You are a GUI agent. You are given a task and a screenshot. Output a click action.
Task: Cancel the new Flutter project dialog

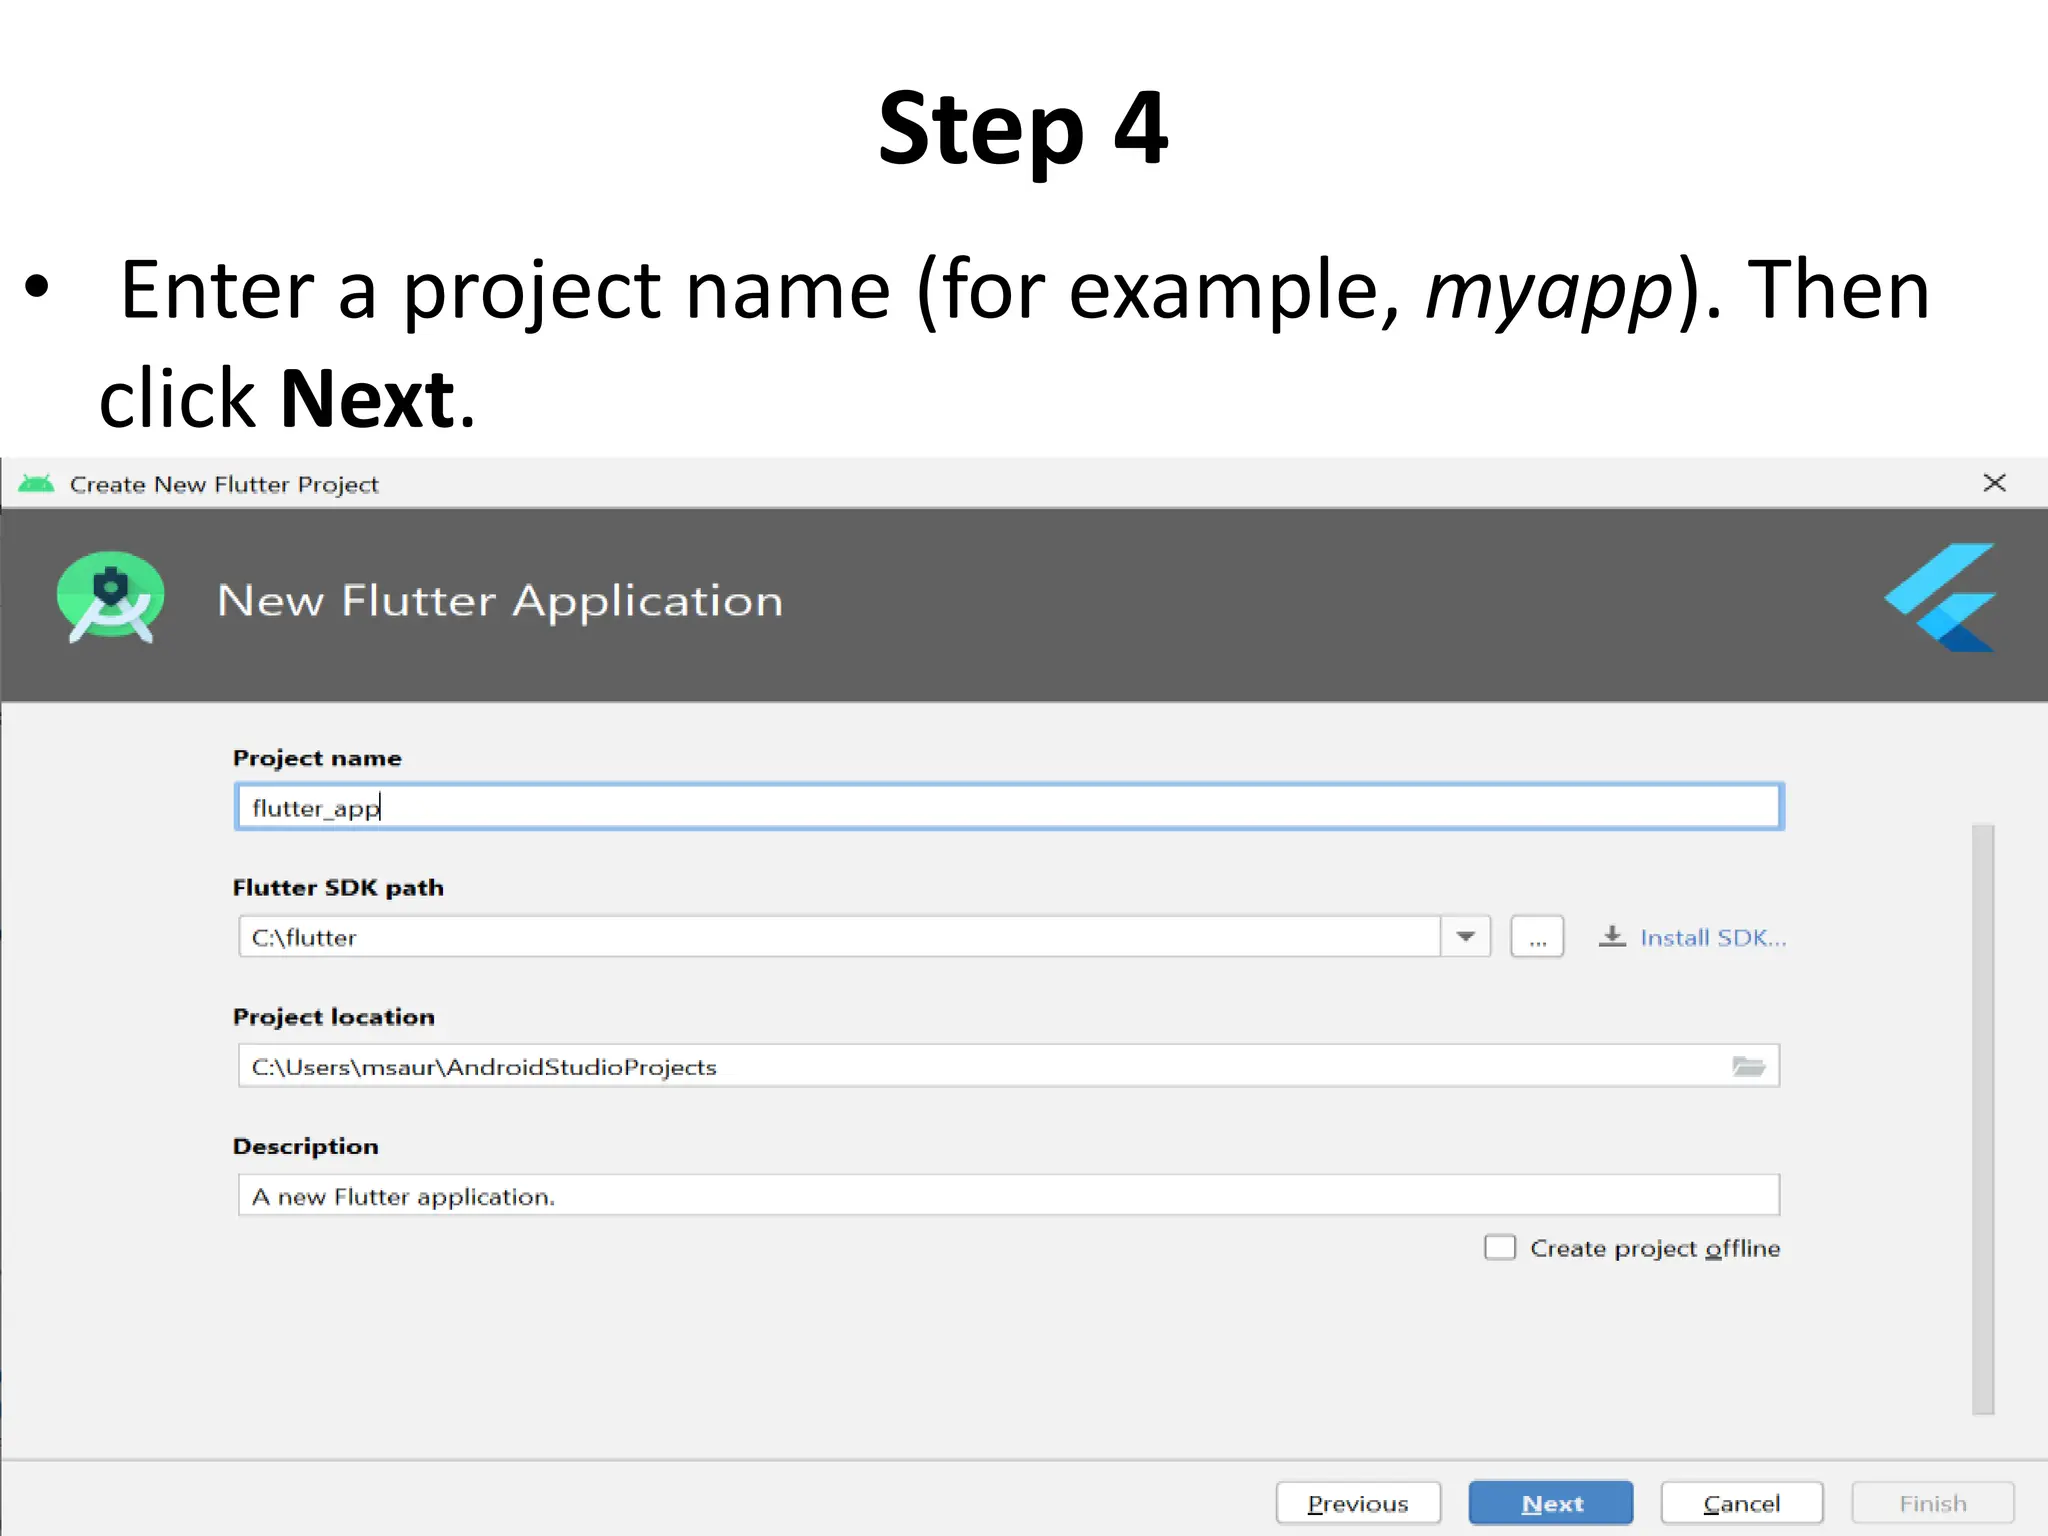1742,1503
